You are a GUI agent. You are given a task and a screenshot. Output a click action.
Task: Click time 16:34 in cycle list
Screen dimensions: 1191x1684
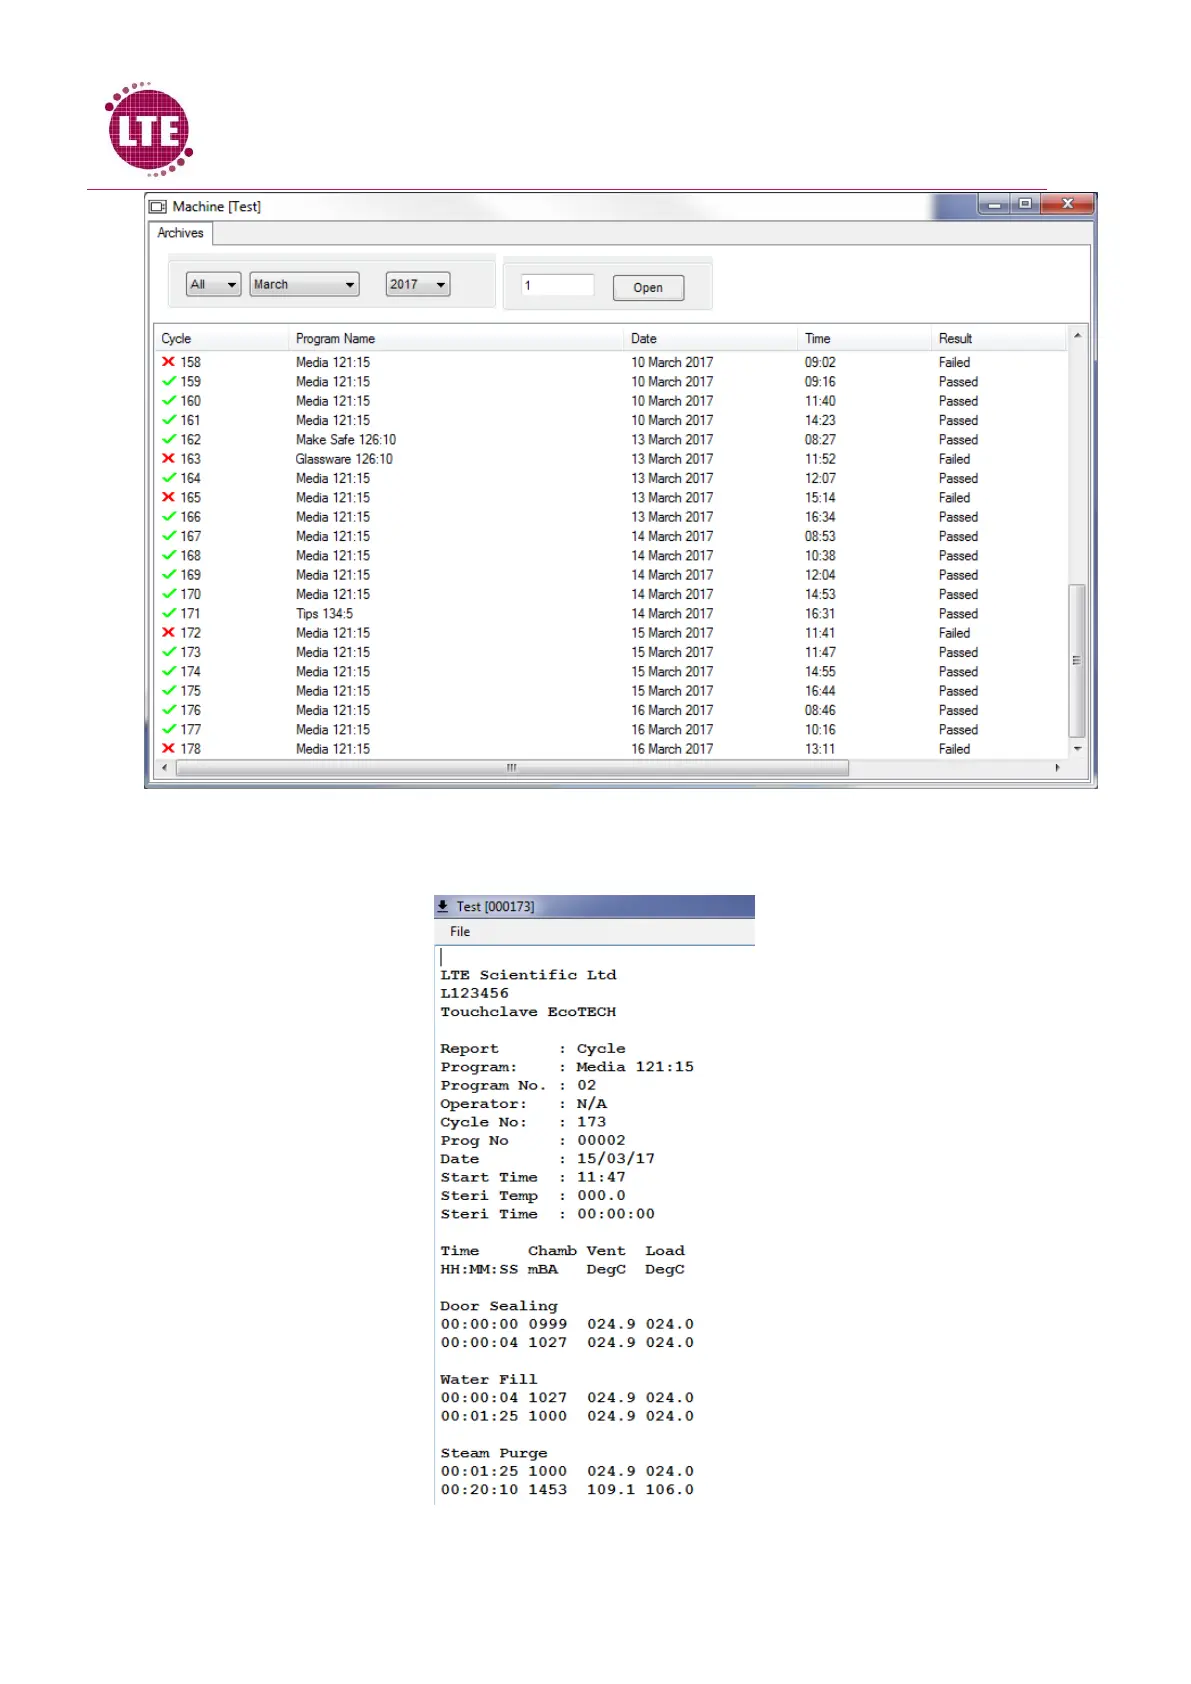820,517
